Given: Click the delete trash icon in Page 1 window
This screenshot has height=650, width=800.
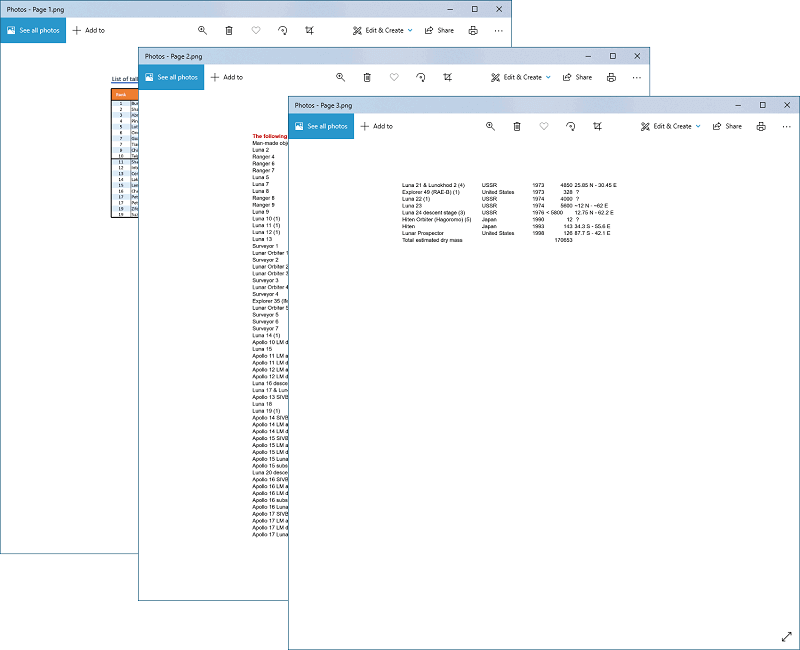Looking at the screenshot, I should (x=229, y=30).
